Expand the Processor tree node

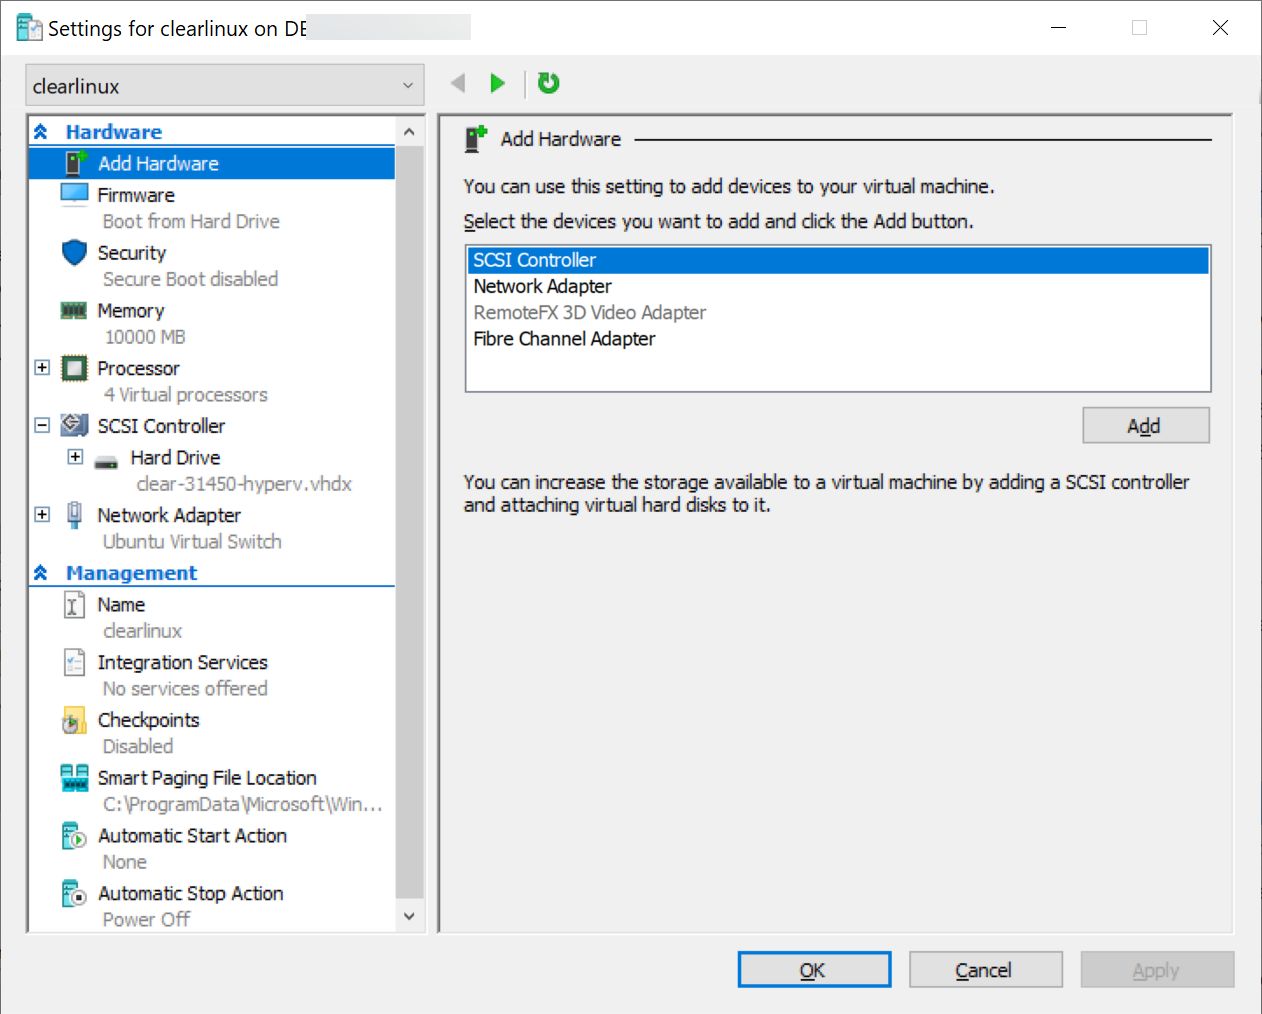point(42,367)
